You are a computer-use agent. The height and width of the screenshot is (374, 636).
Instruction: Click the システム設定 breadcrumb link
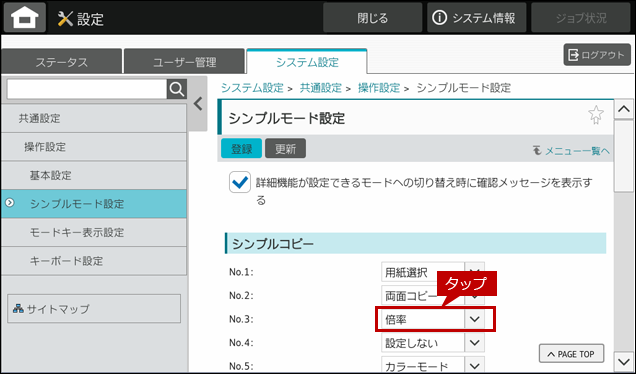click(252, 88)
